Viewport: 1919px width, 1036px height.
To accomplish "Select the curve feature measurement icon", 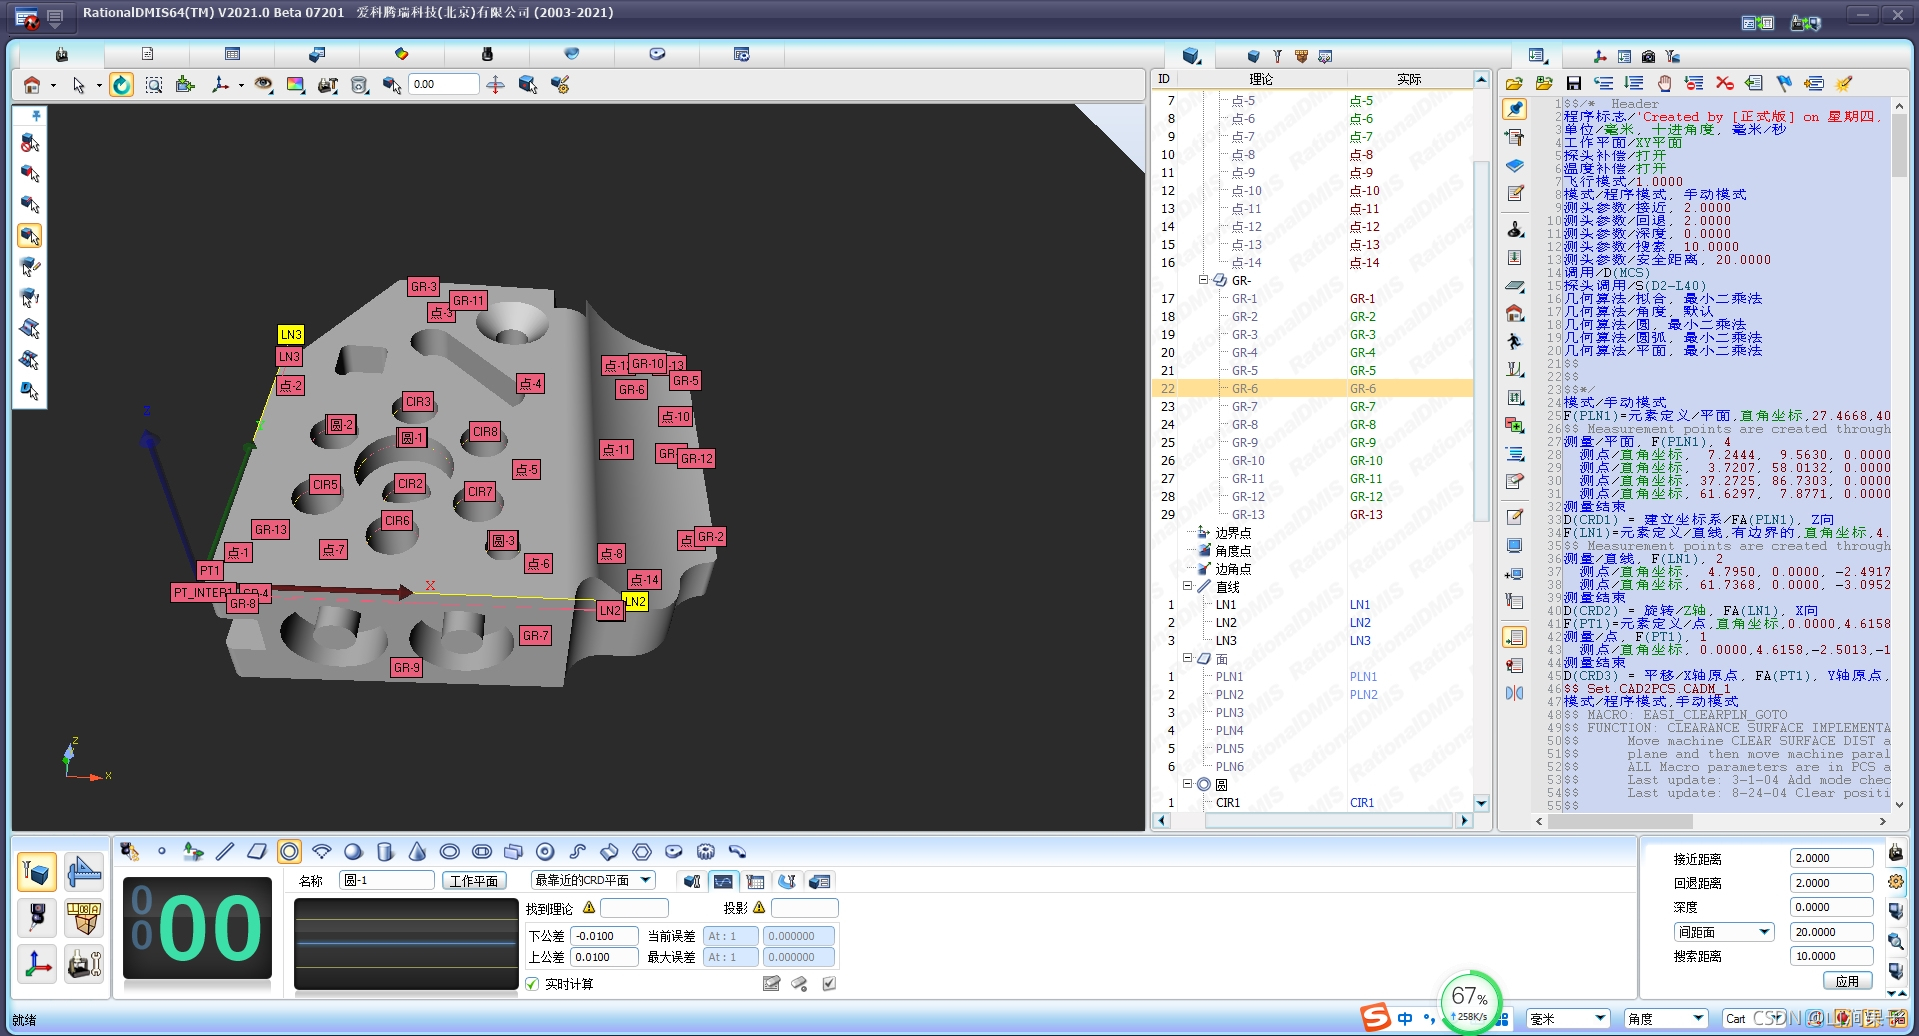I will click(x=577, y=852).
